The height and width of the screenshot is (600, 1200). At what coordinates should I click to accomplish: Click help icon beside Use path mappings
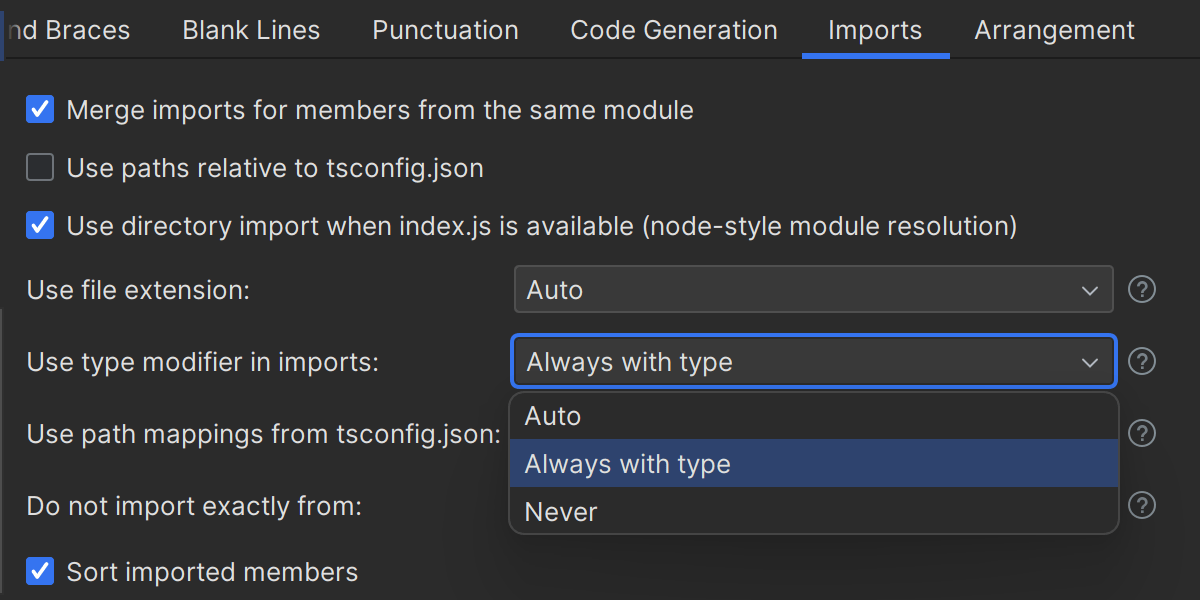1142,433
